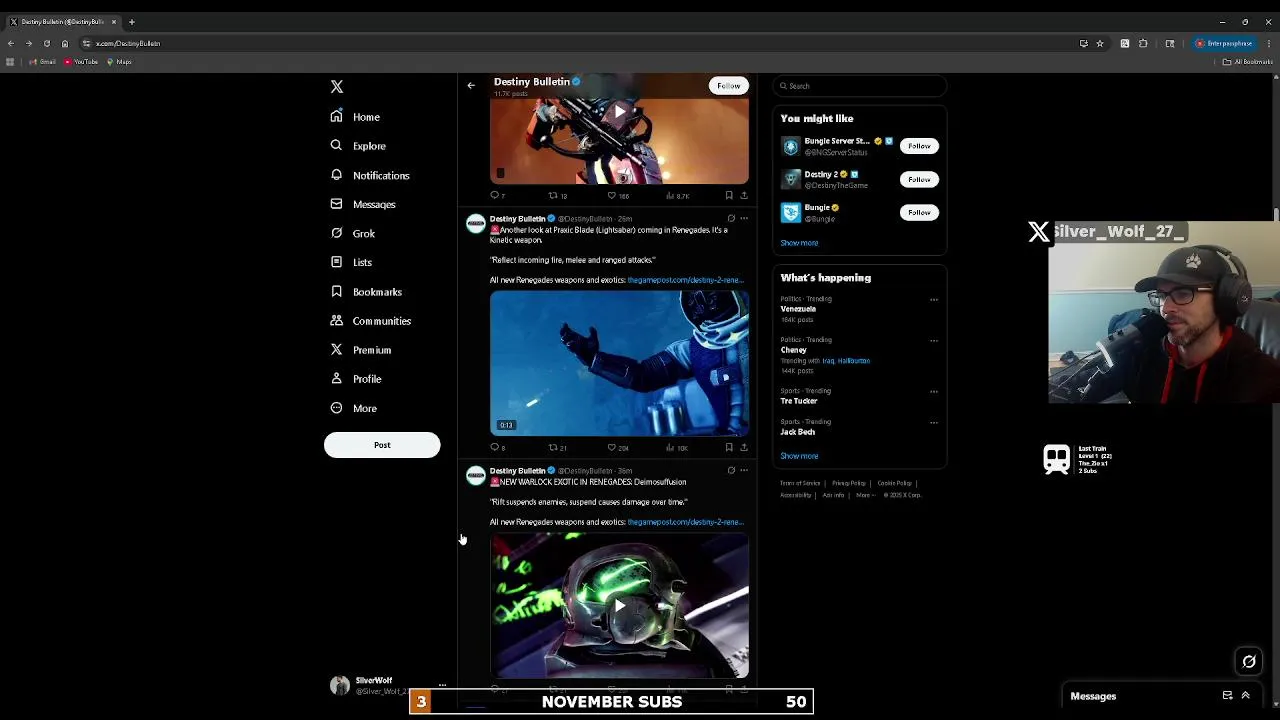
Task: View analytics of Praxic Blade post
Action: tap(677, 448)
